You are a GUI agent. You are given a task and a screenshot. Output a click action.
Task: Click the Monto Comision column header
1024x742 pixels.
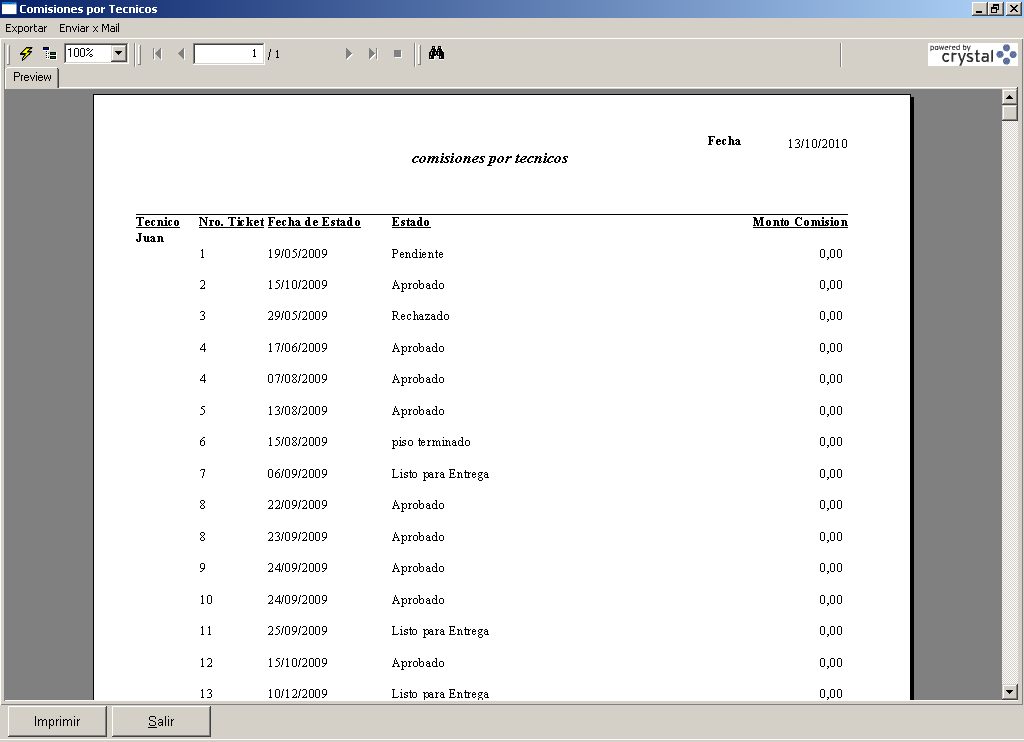[800, 222]
